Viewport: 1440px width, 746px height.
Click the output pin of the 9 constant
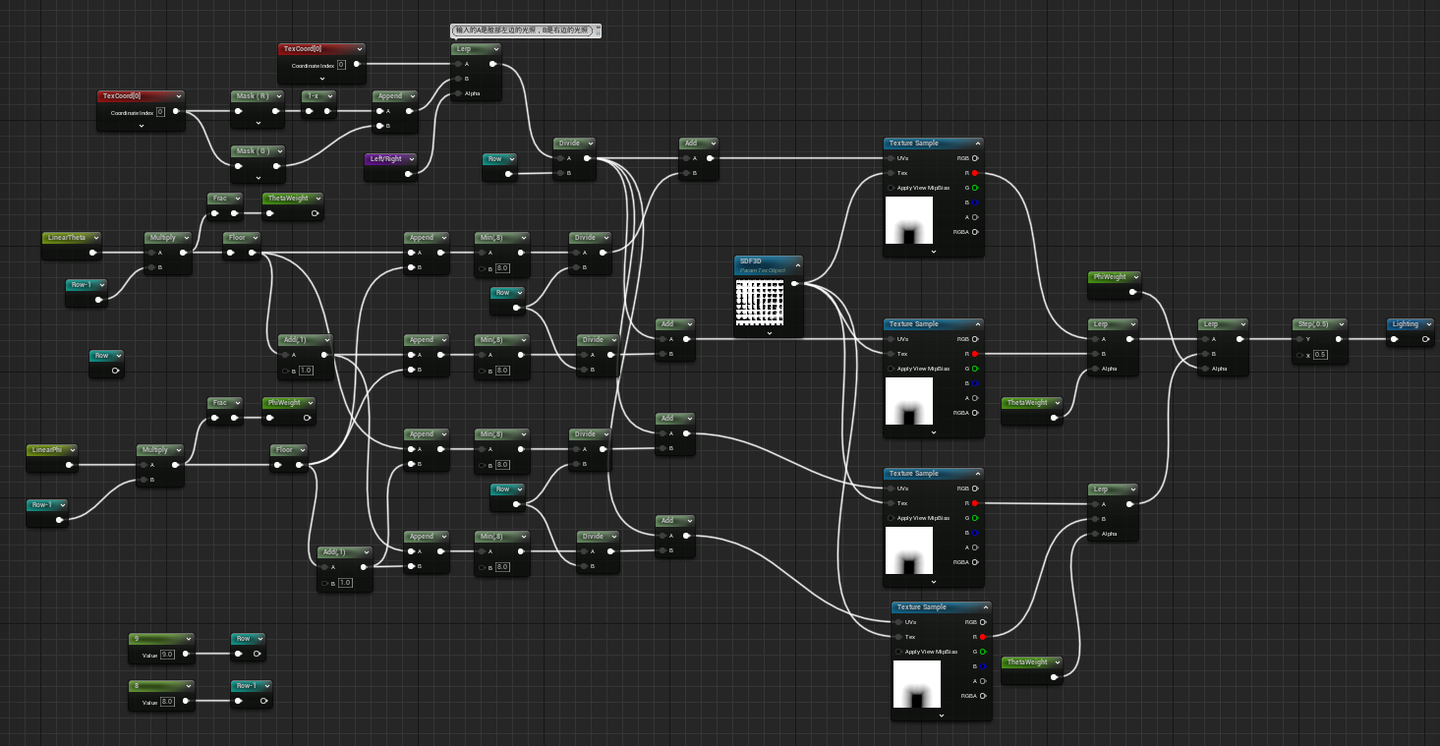tap(185, 654)
